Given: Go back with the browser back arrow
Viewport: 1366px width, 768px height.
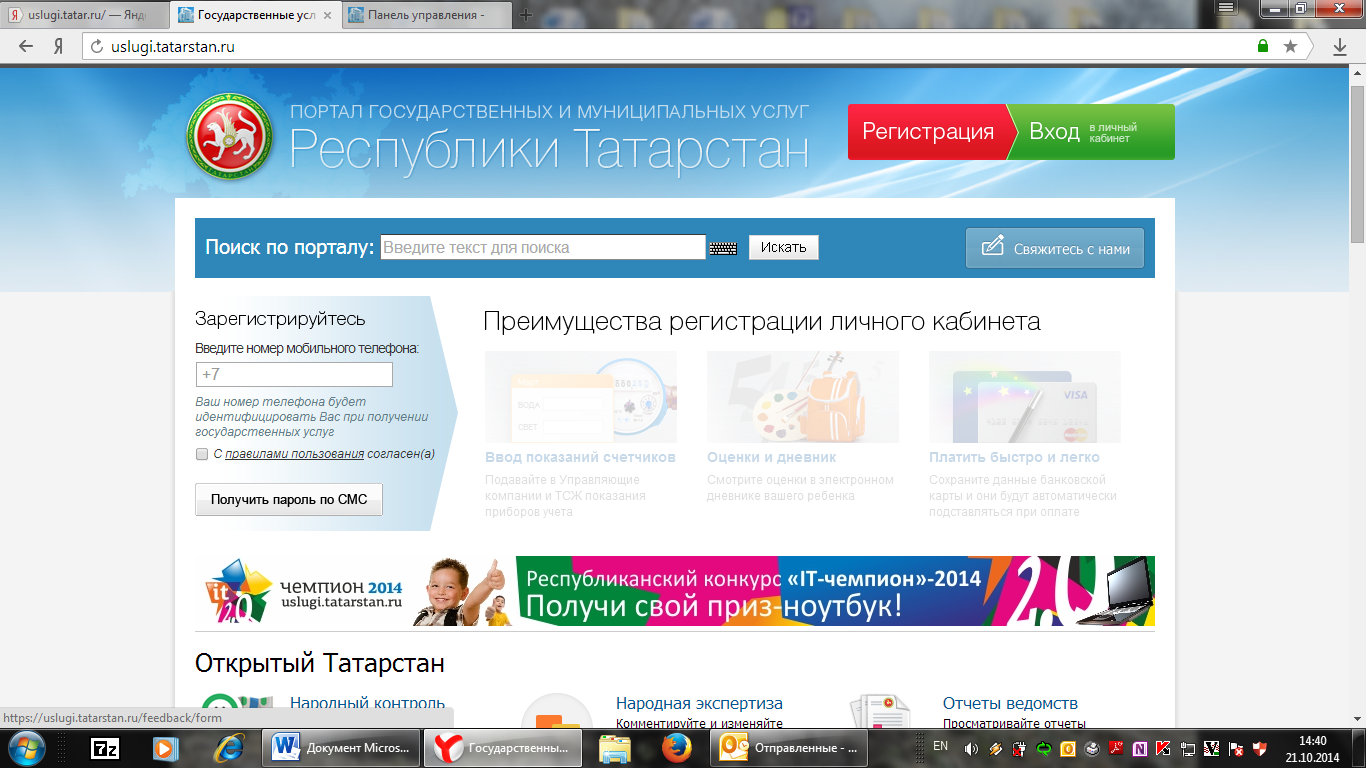Looking at the screenshot, I should click(x=26, y=46).
